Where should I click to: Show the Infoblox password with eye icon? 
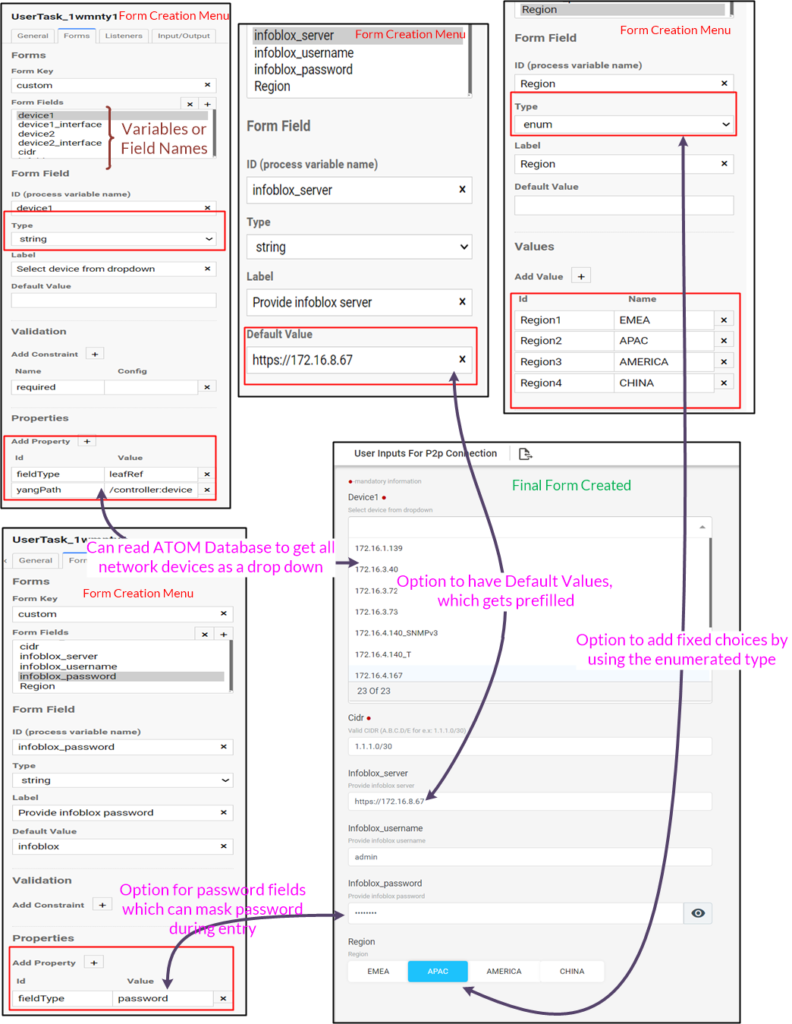pos(697,913)
